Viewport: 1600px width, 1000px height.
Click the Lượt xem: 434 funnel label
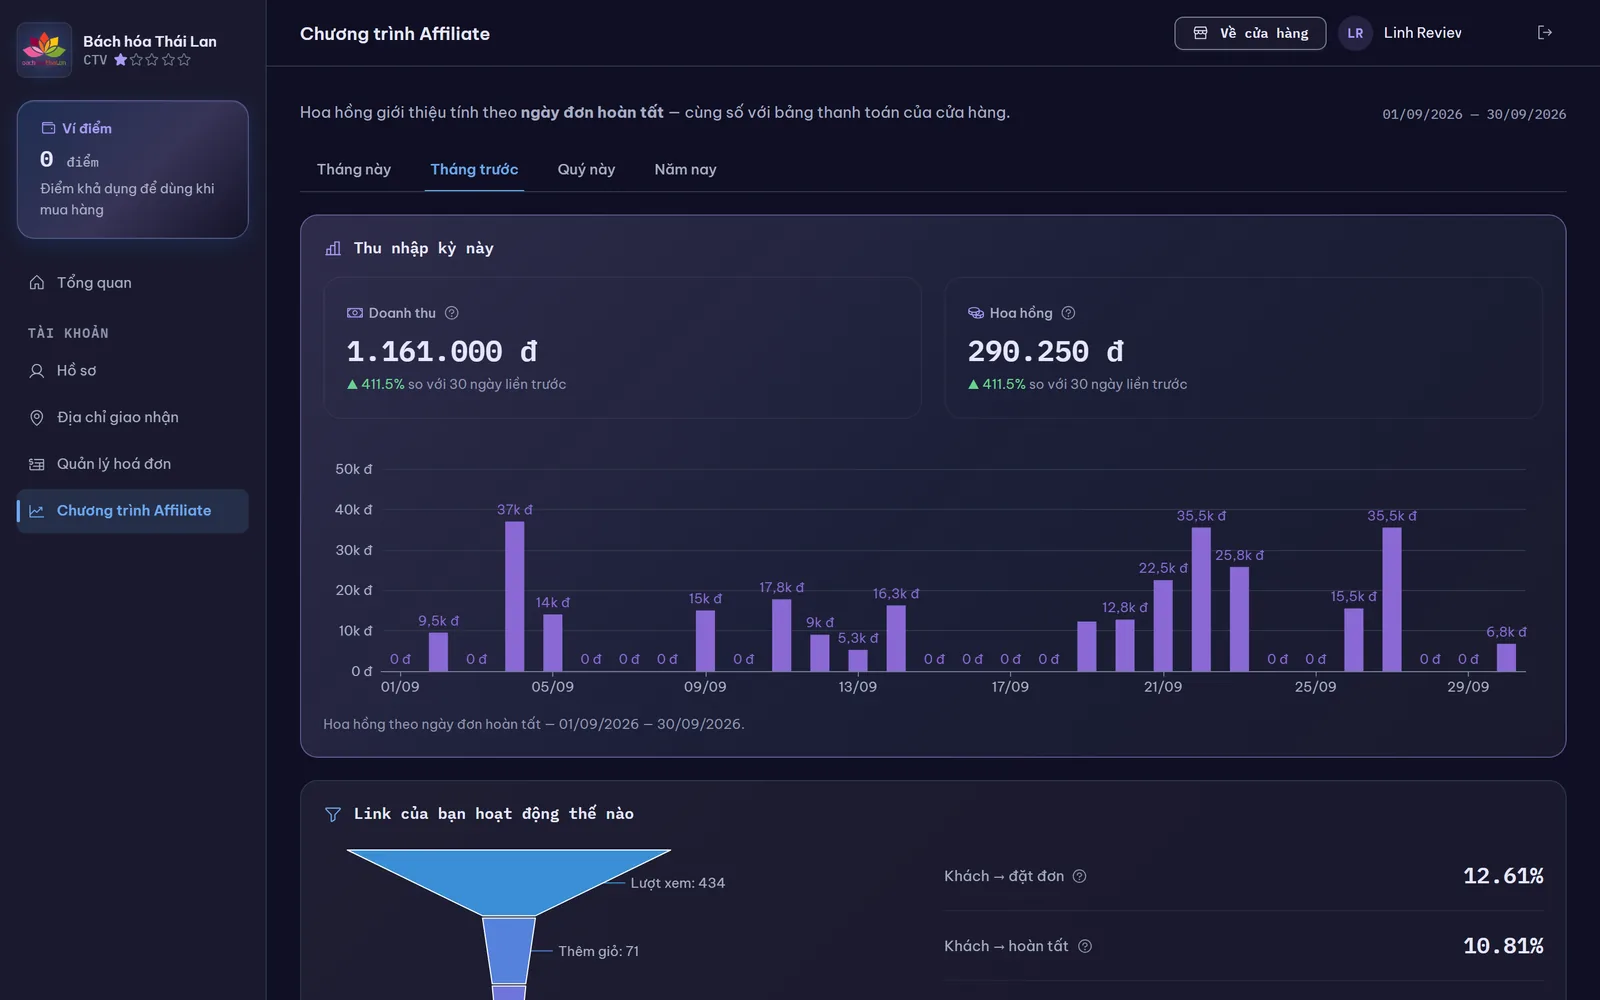click(x=677, y=883)
